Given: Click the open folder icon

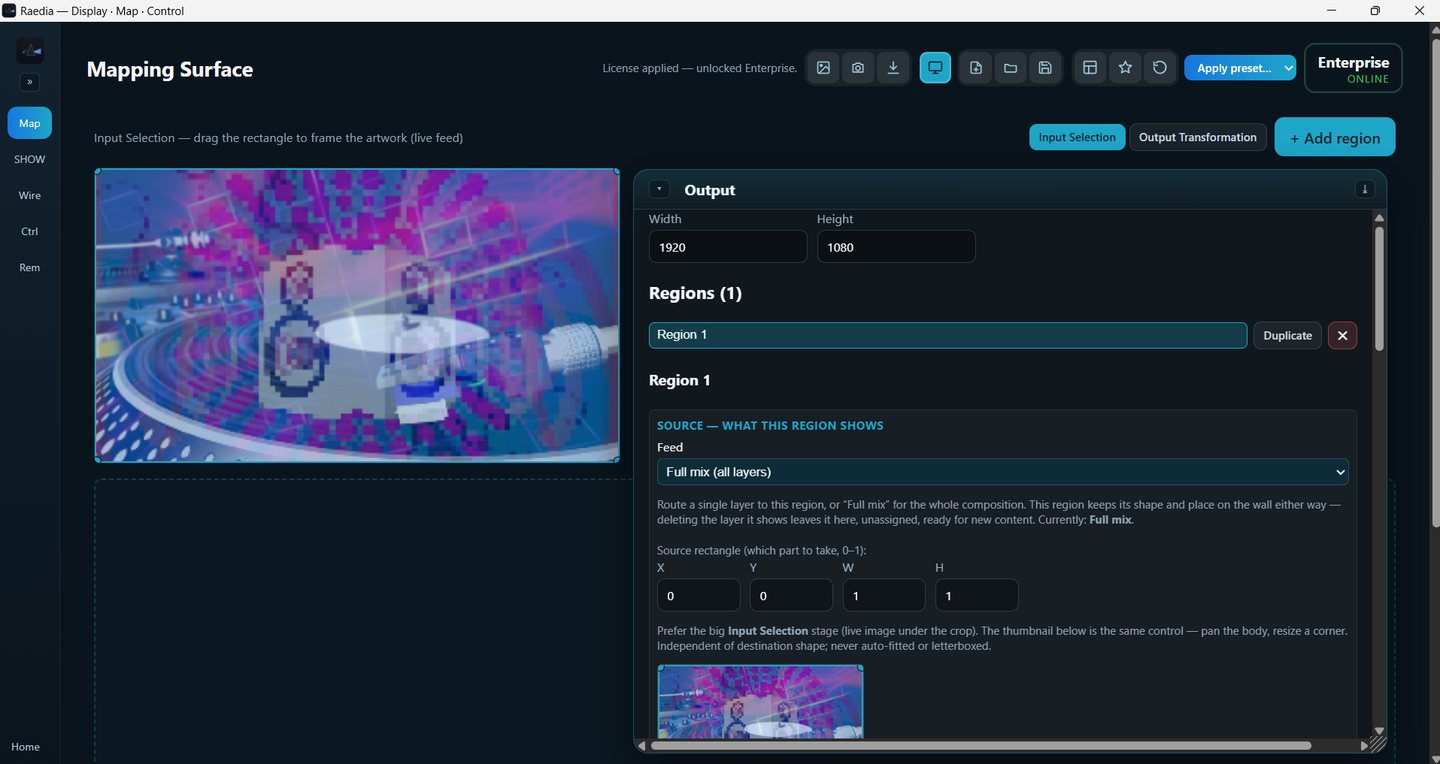Looking at the screenshot, I should point(1011,68).
